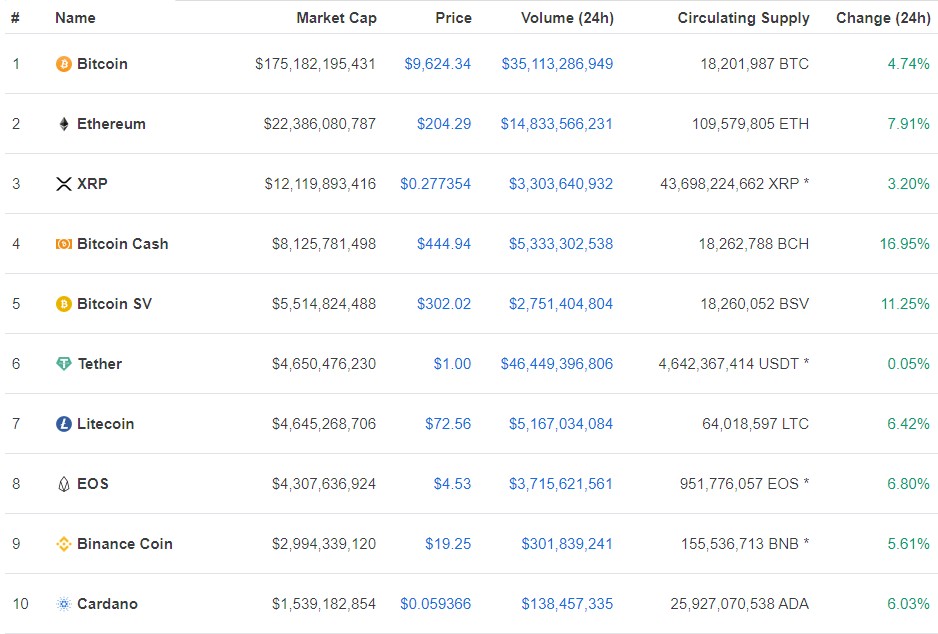Select Bitcoin Cash market cap $8,125,781,498
The width and height of the screenshot is (938, 634).
pyautogui.click(x=324, y=244)
